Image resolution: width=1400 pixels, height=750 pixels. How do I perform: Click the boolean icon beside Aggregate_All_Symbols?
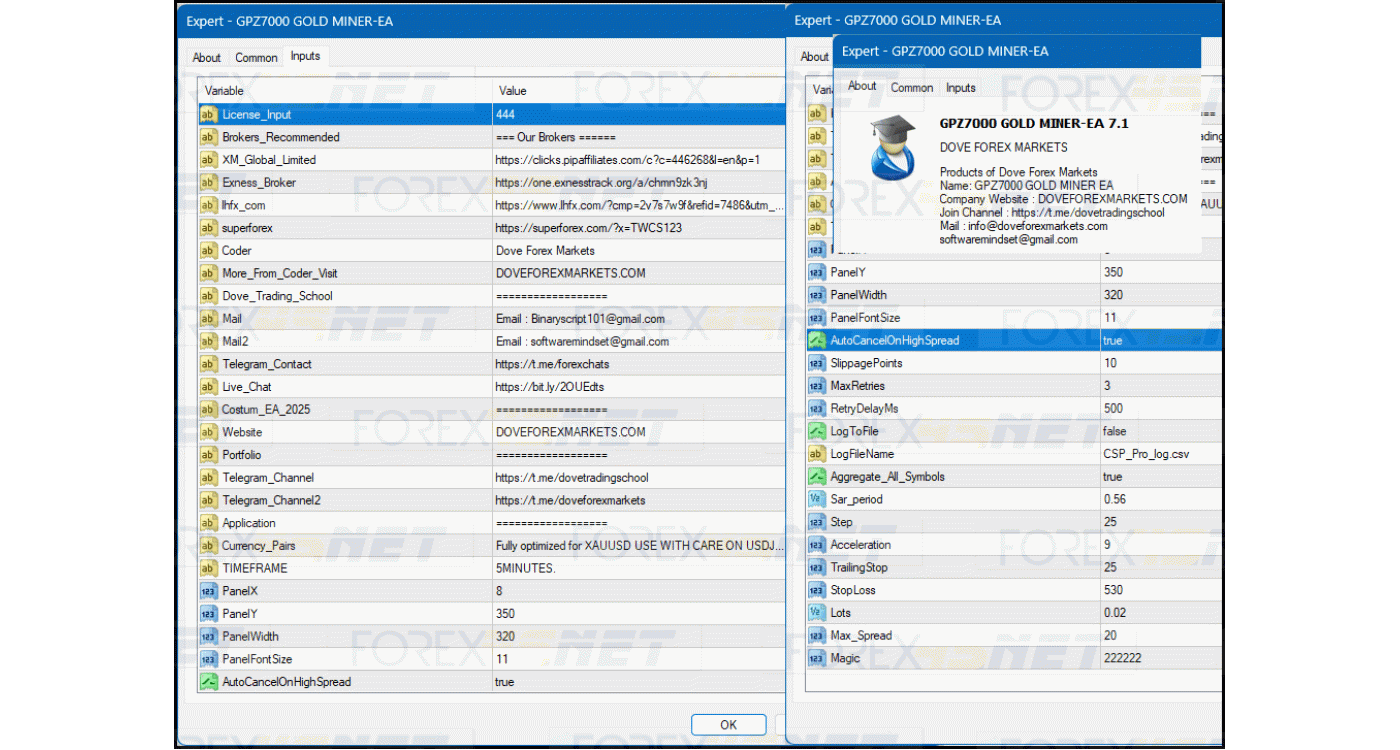pyautogui.click(x=816, y=477)
